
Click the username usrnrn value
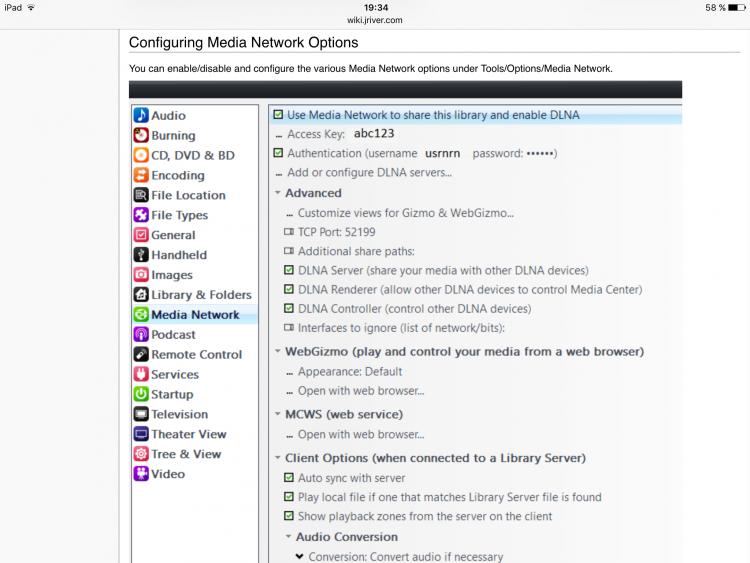pyautogui.click(x=442, y=154)
